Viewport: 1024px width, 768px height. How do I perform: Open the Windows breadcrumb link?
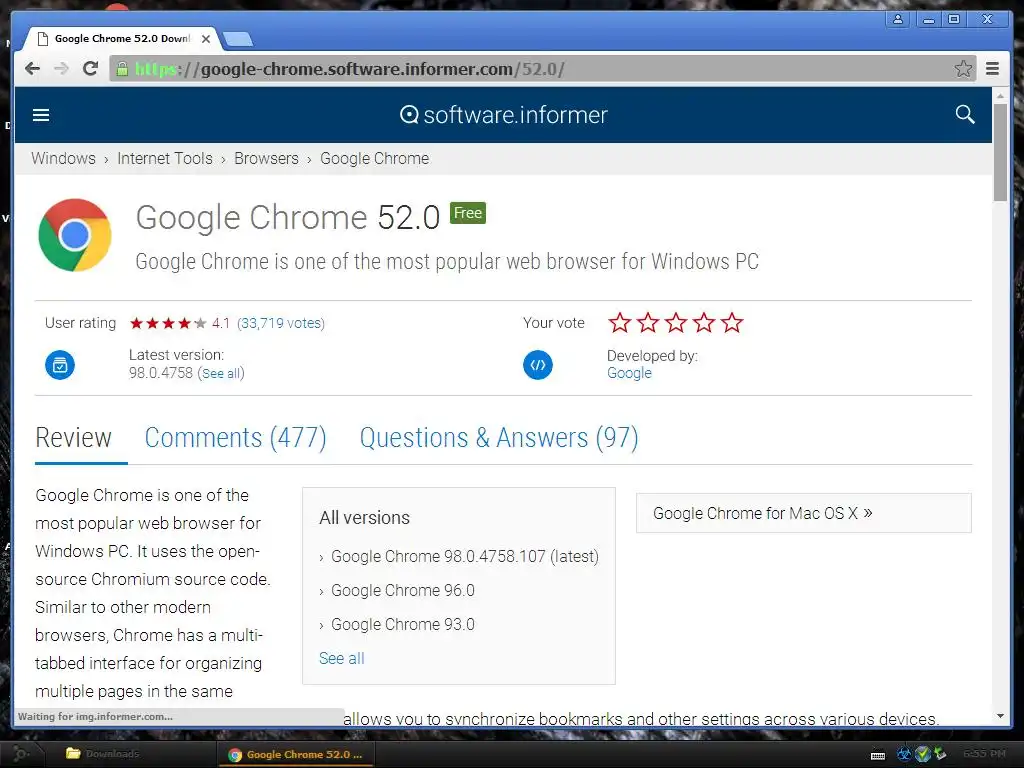click(x=63, y=159)
